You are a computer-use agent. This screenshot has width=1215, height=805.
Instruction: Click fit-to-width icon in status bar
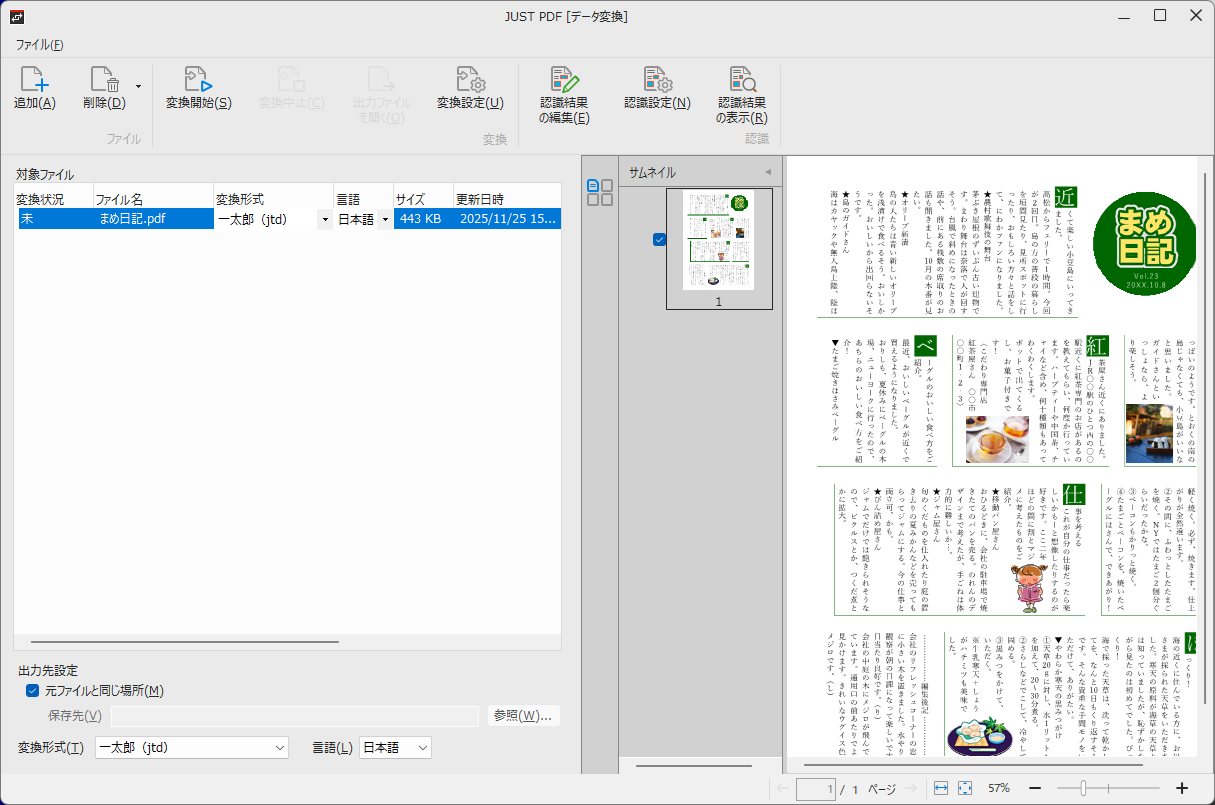tap(941, 788)
